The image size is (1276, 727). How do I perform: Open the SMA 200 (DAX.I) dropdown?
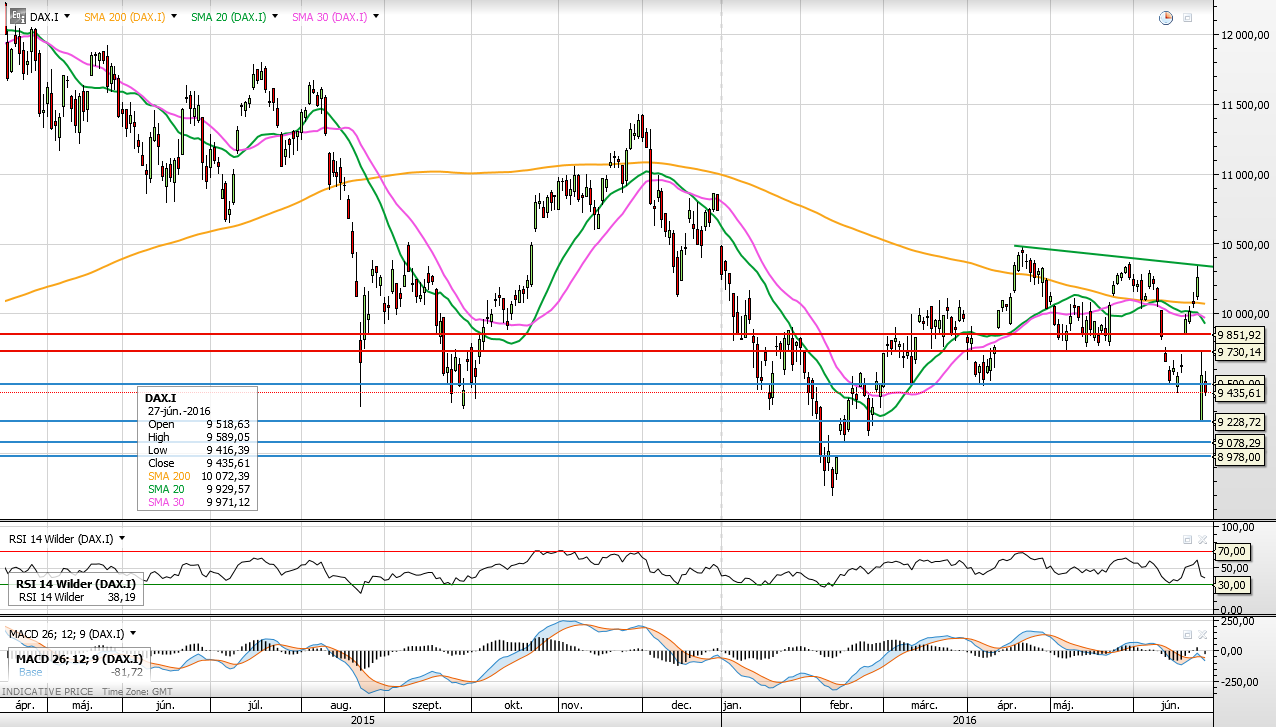click(175, 17)
